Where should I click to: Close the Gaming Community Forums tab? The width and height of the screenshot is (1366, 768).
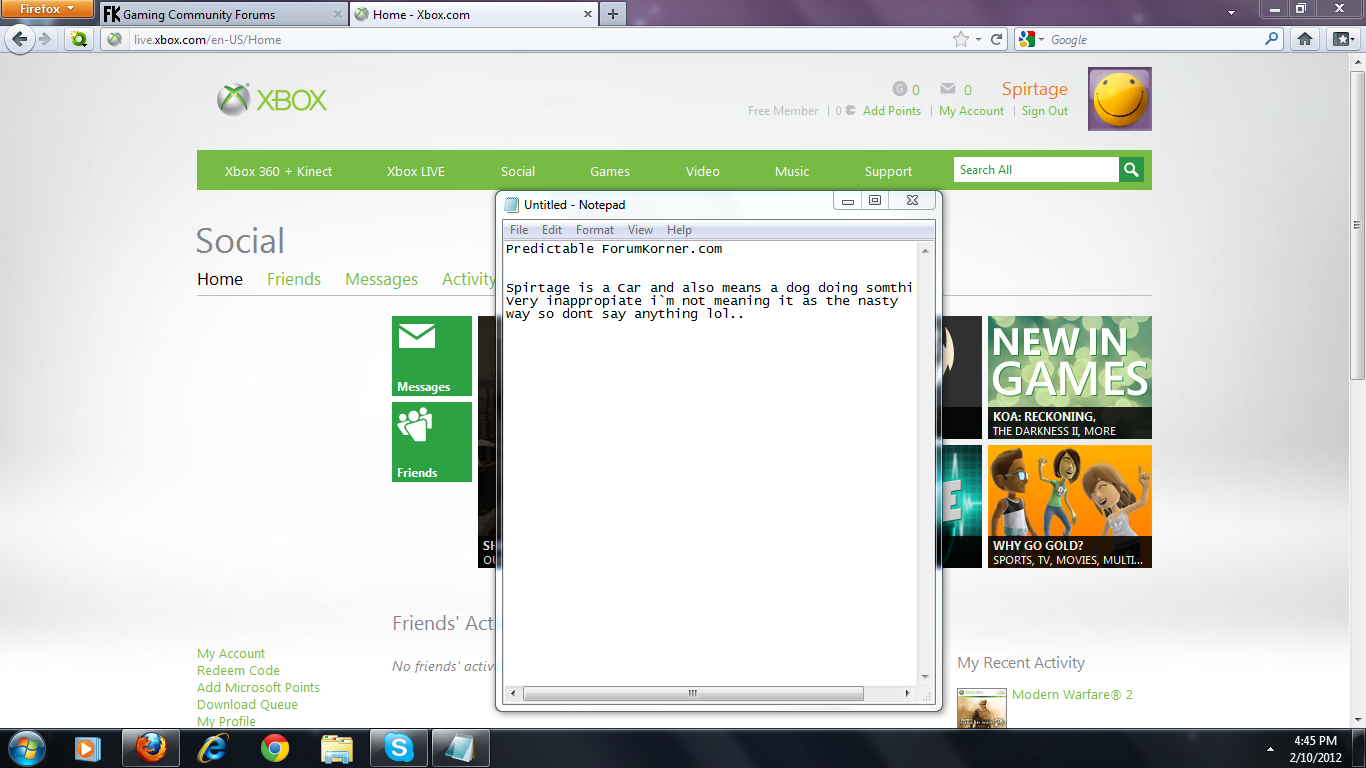click(x=336, y=15)
